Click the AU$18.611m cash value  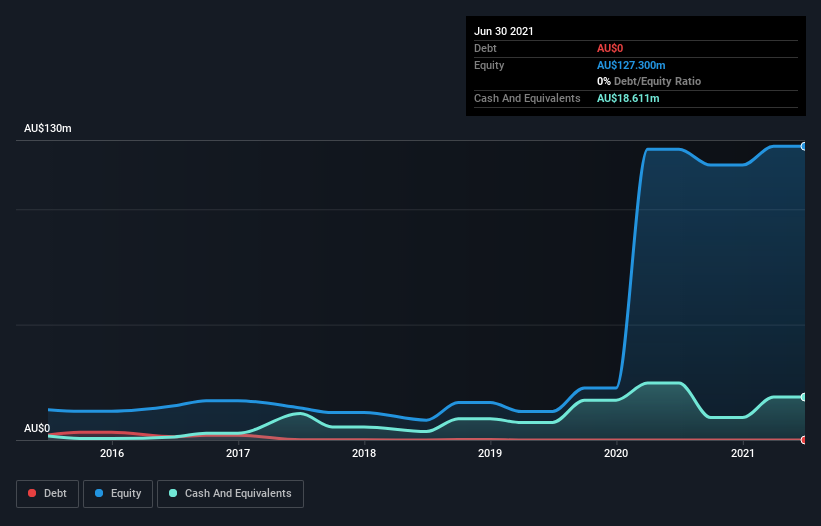tap(628, 98)
